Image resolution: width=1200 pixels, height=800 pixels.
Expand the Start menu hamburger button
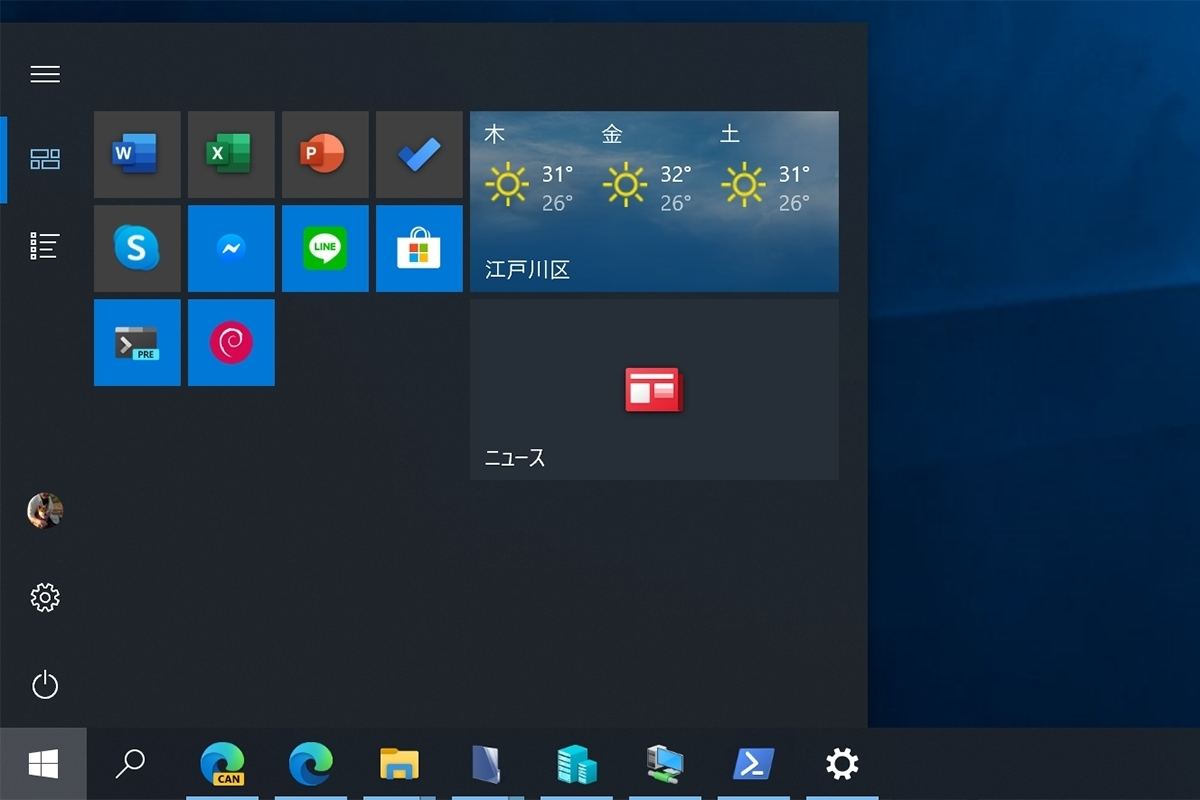pyautogui.click(x=45, y=74)
